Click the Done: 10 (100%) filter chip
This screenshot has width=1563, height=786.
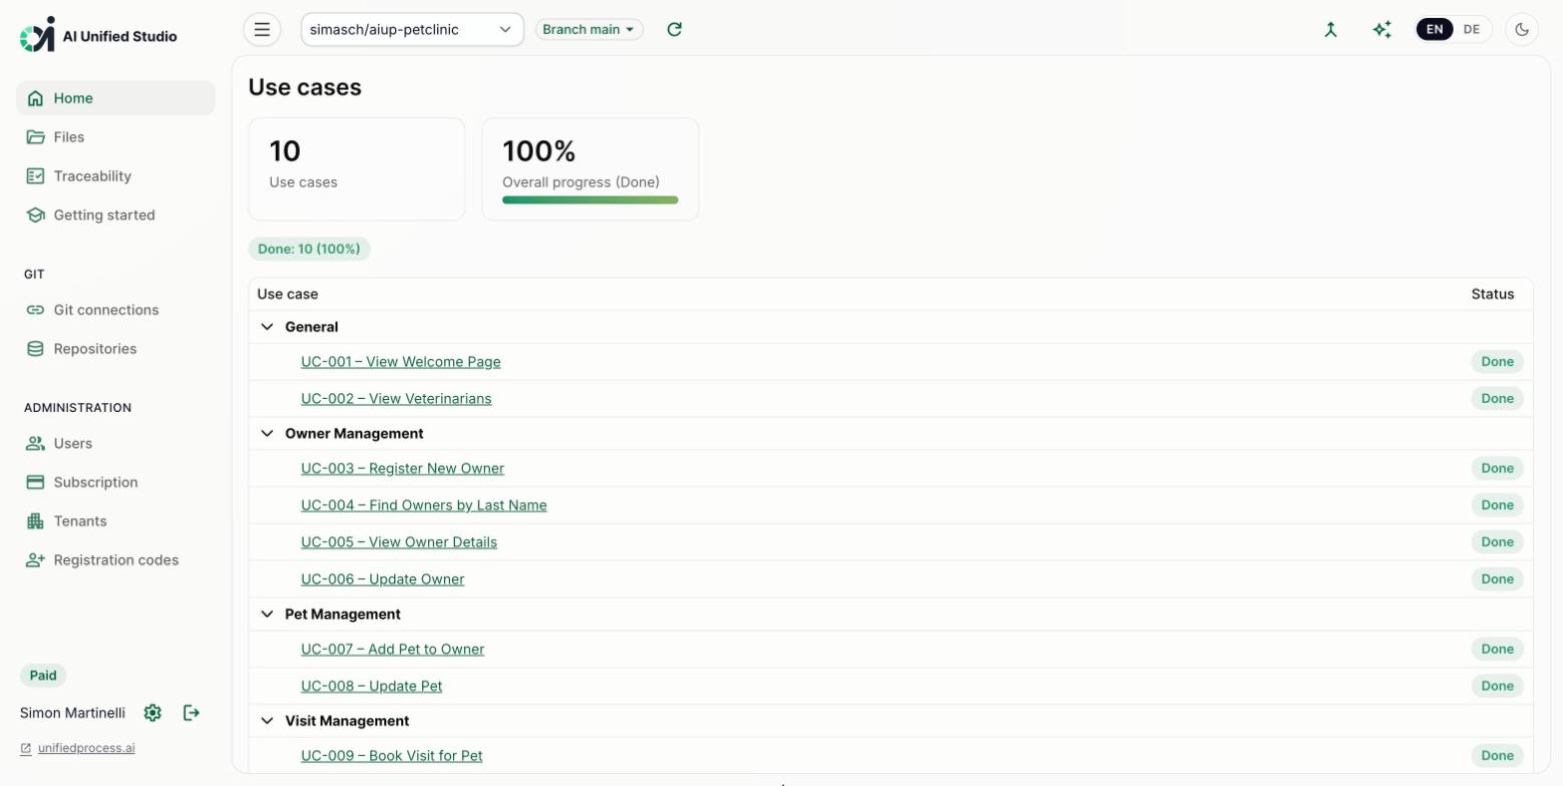point(309,249)
